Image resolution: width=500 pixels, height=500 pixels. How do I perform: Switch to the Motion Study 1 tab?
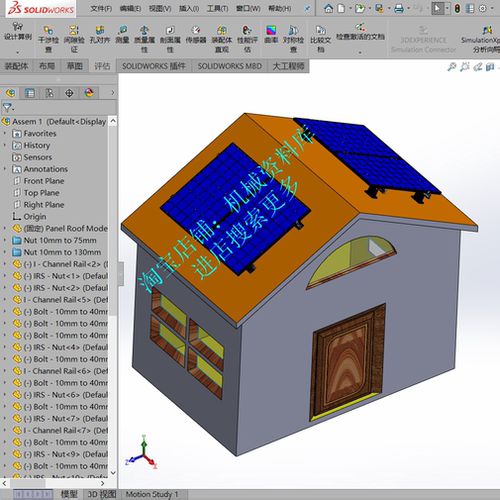click(x=152, y=494)
